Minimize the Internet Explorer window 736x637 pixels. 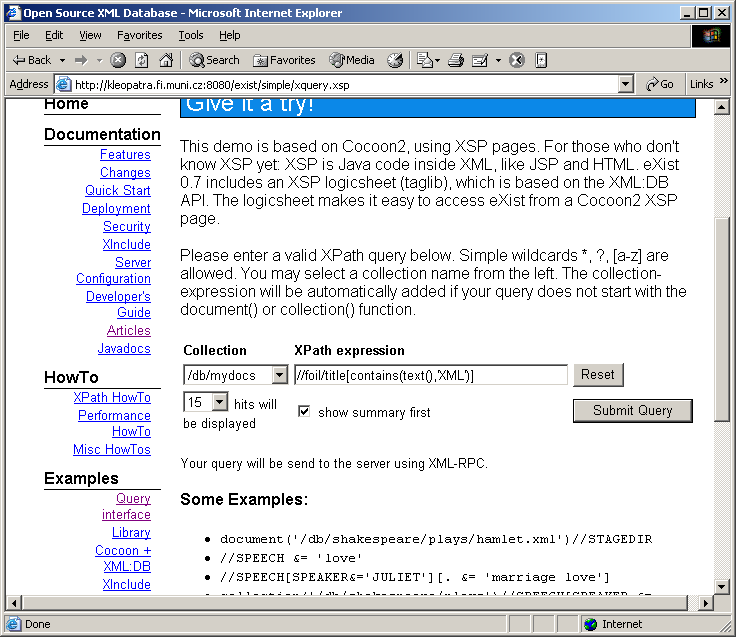pyautogui.click(x=687, y=13)
